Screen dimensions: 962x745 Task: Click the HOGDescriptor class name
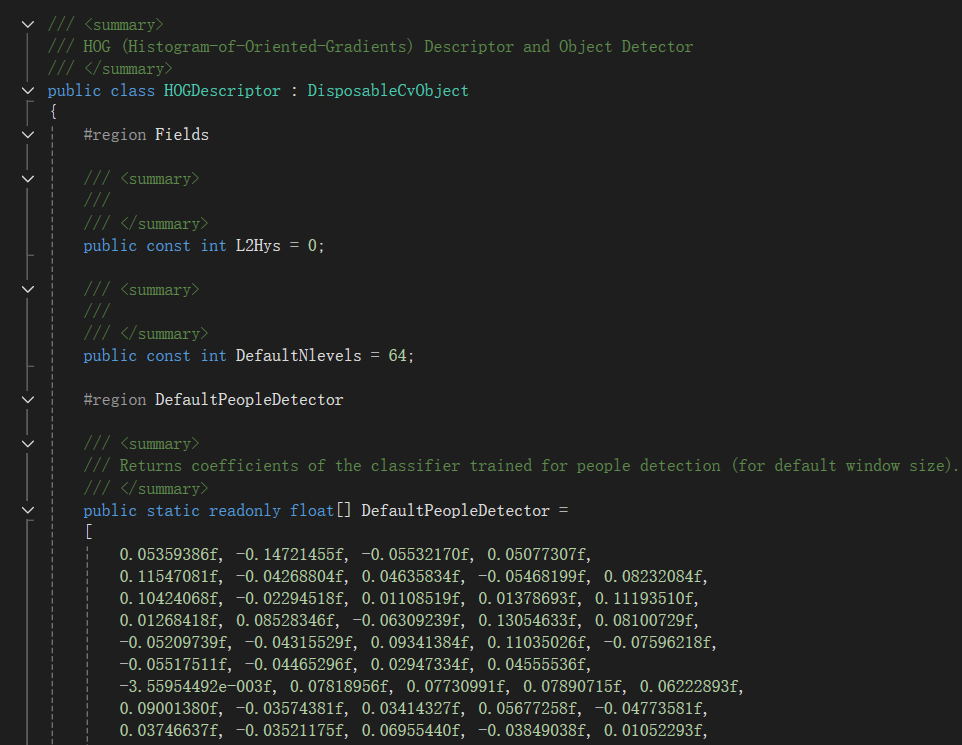[222, 91]
